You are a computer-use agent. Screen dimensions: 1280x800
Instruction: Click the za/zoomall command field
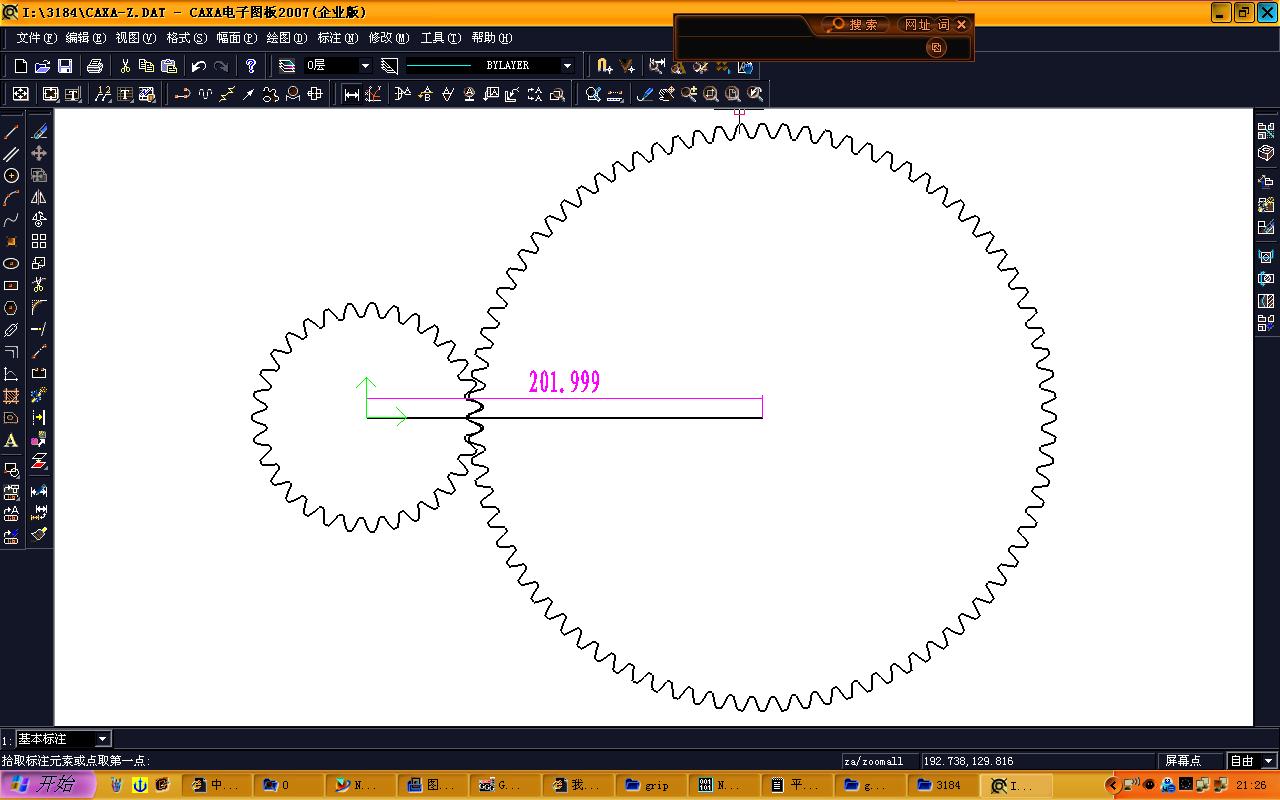click(880, 761)
